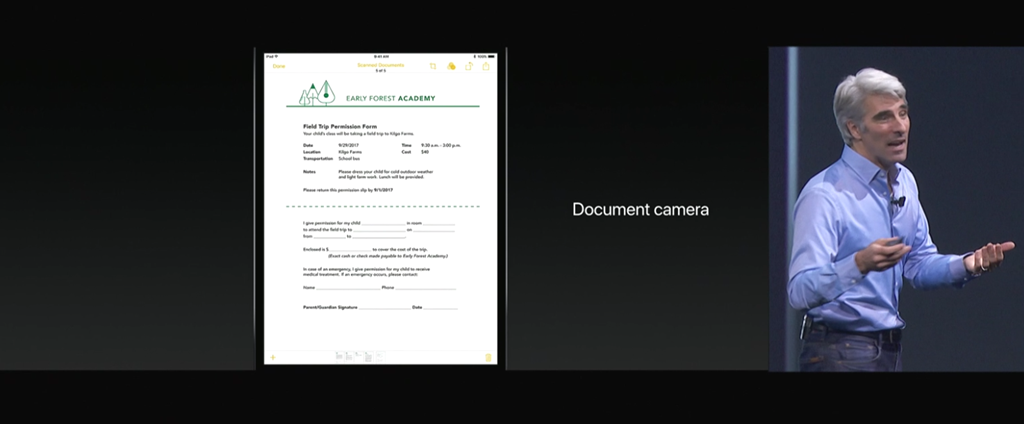Viewport: 1024px width, 424px height.
Task: Tap Done in the scanned document viewer
Action: click(x=279, y=66)
